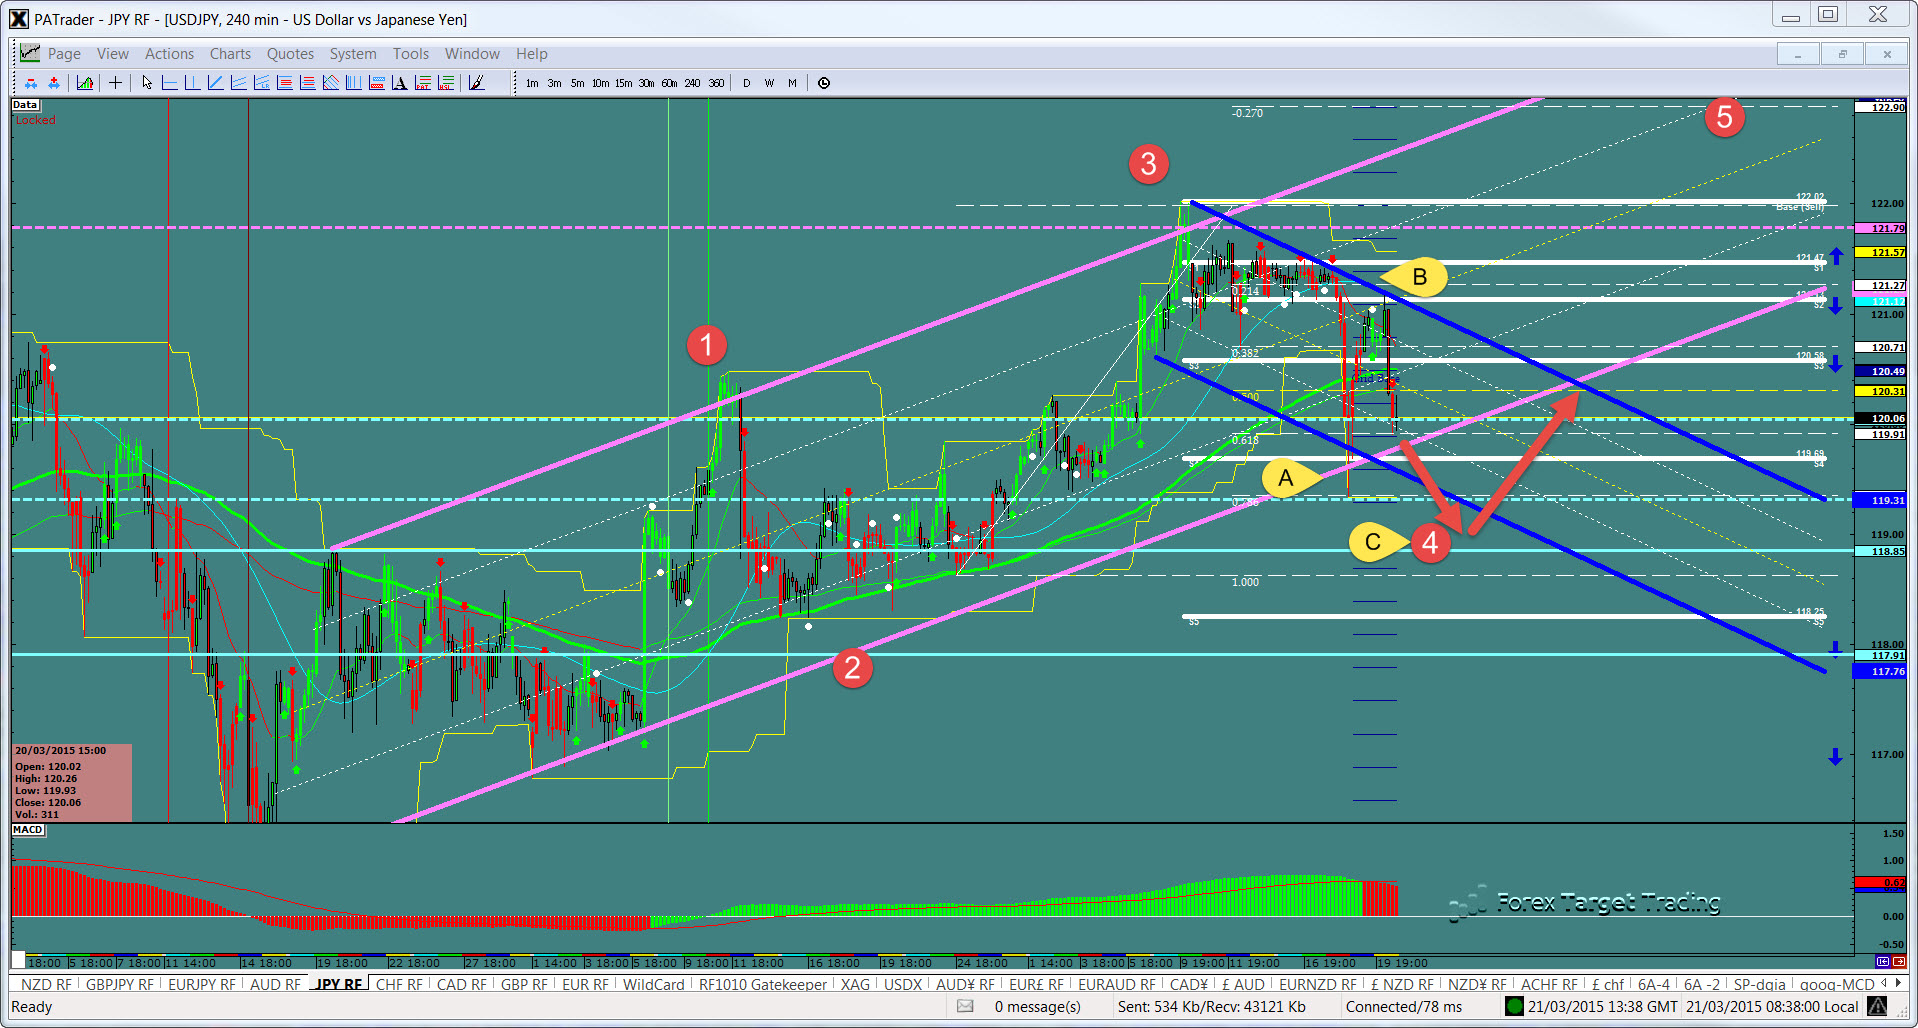Open the Page menu
Screen dimensions: 1918x1028
point(64,54)
